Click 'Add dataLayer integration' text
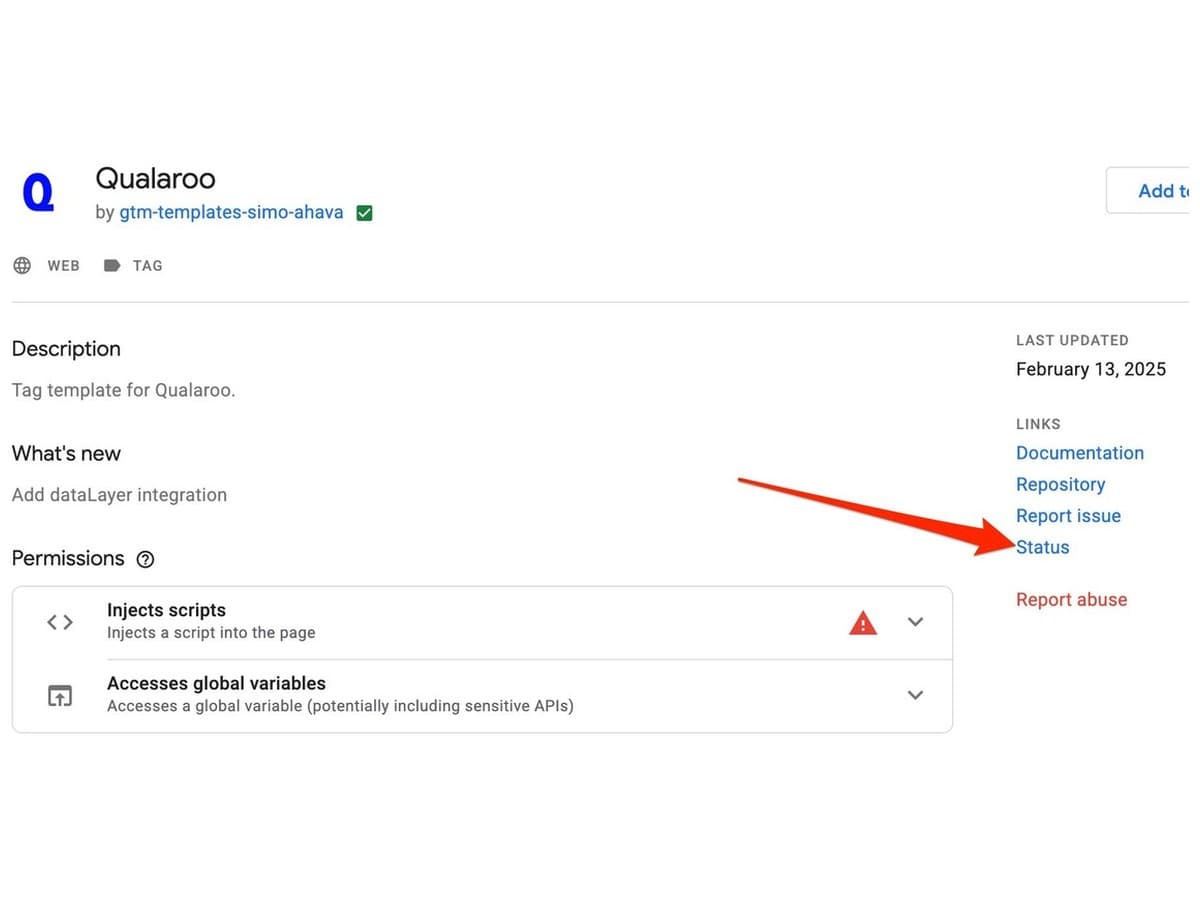The height and width of the screenshot is (900, 1200). pyautogui.click(x=119, y=495)
